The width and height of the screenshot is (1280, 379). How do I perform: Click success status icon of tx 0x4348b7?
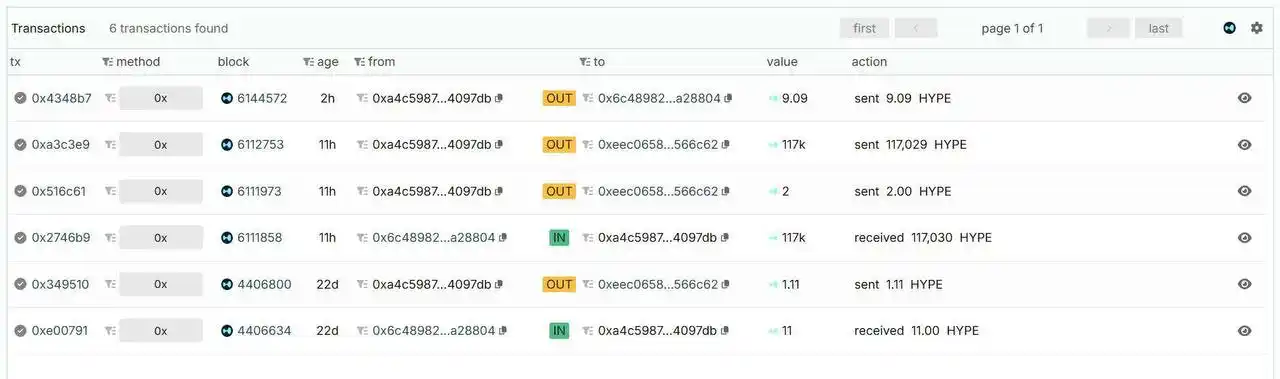coord(20,98)
